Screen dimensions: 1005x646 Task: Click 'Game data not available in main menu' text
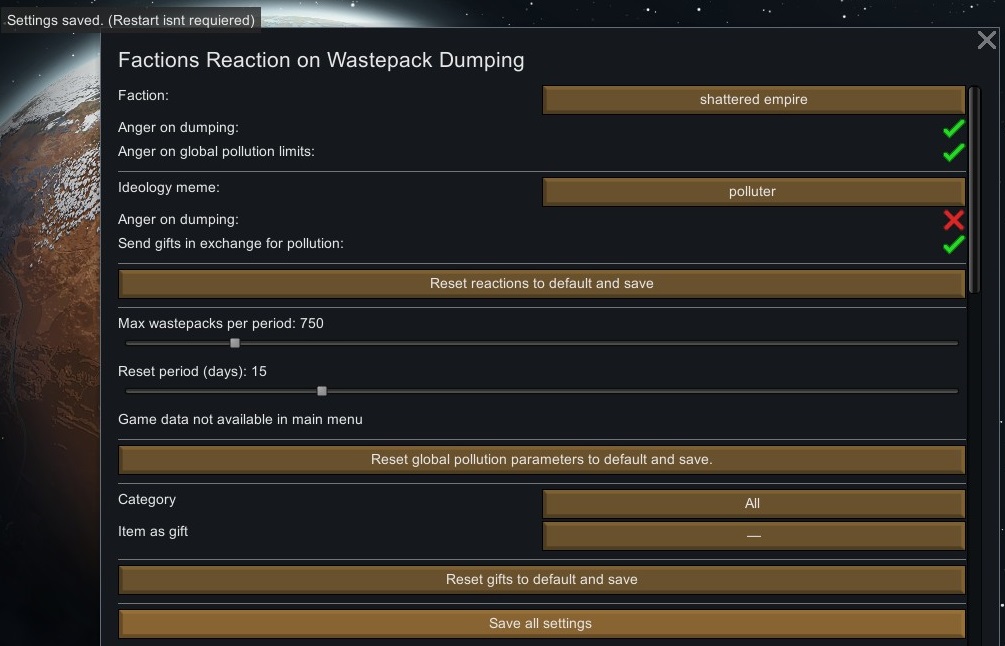tap(240, 419)
